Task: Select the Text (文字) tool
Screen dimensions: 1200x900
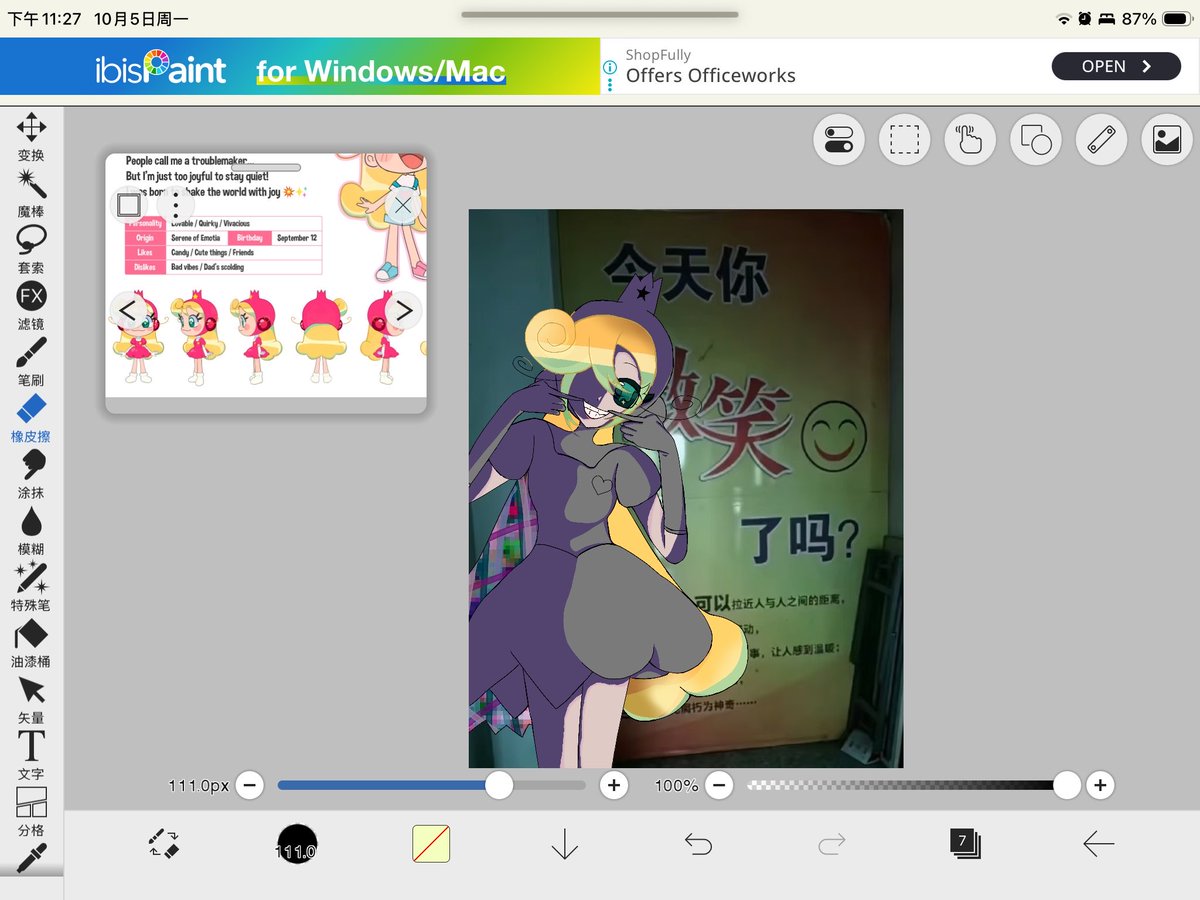Action: pyautogui.click(x=31, y=755)
